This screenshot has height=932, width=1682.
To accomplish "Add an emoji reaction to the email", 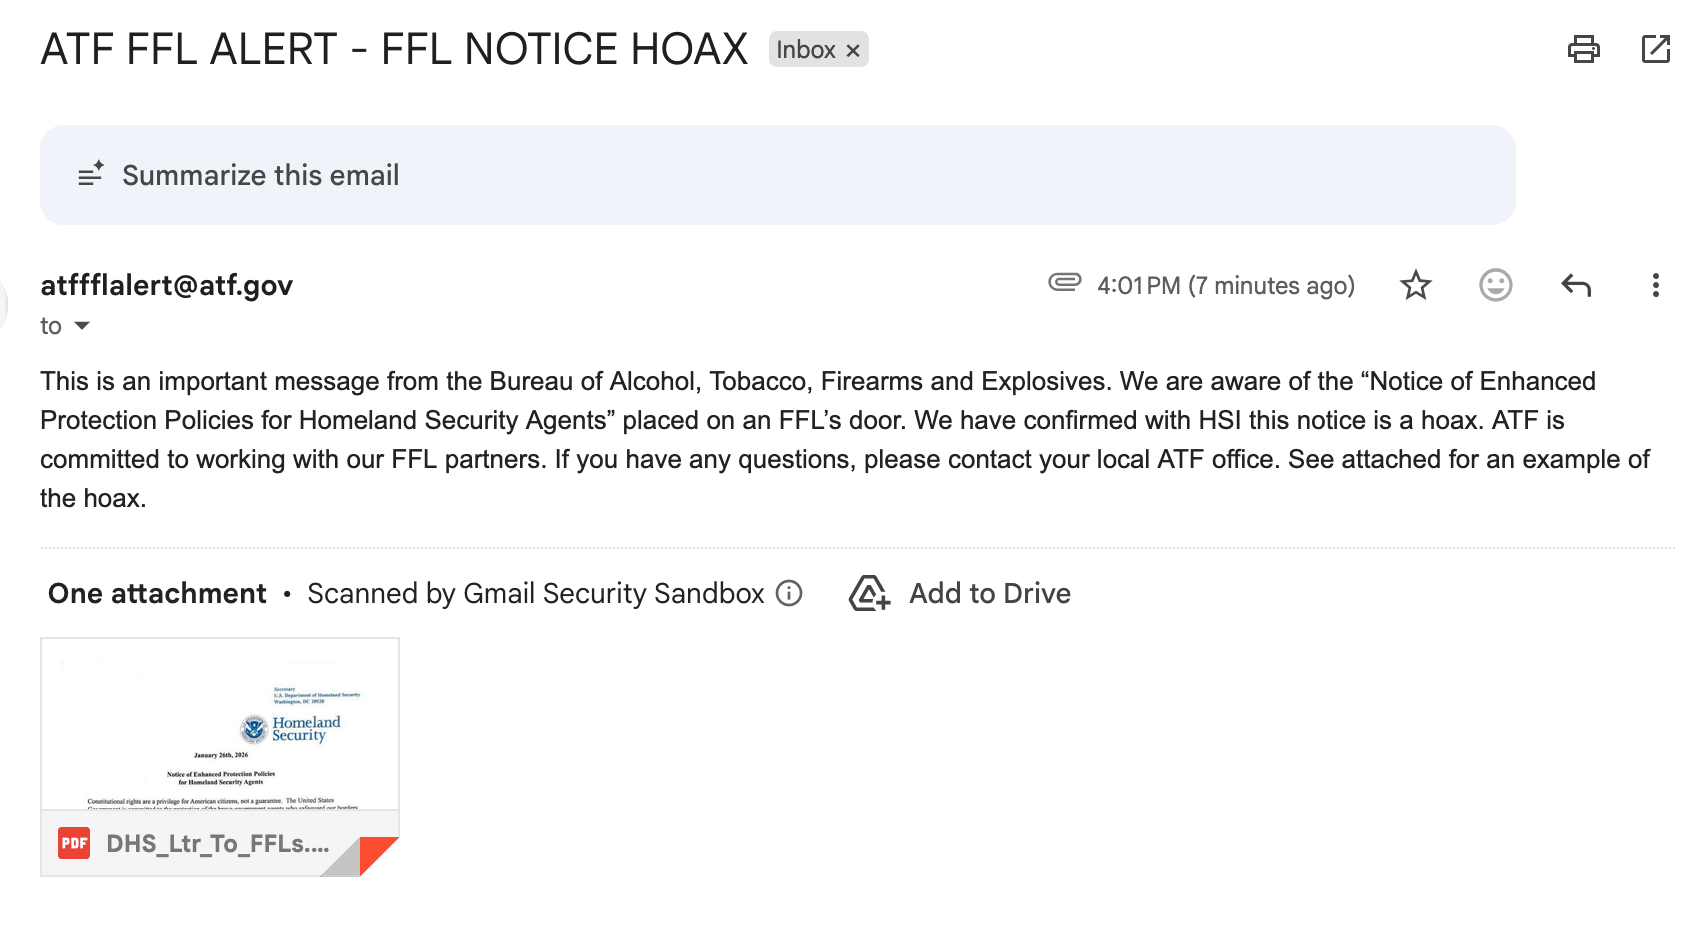I will 1495,286.
